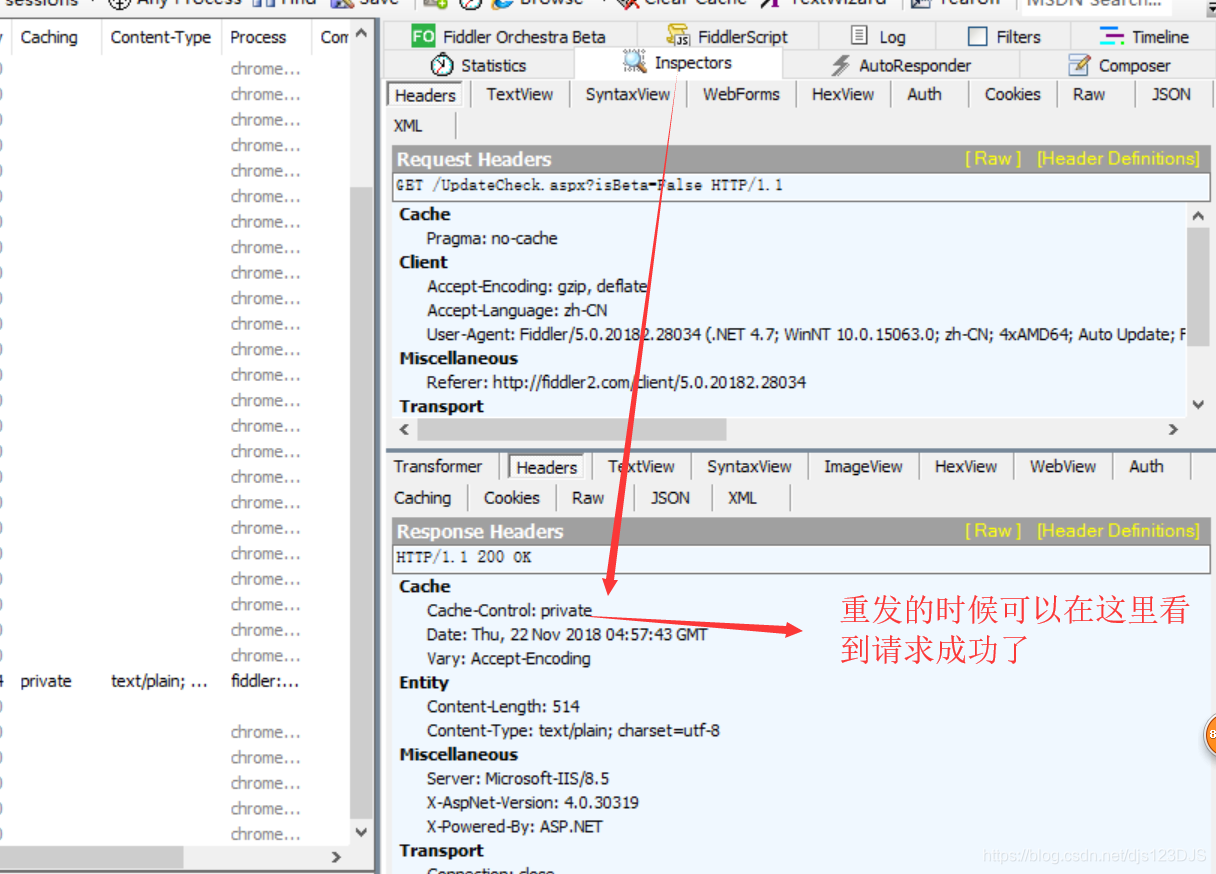Open response JSON inspector tab

pos(670,497)
